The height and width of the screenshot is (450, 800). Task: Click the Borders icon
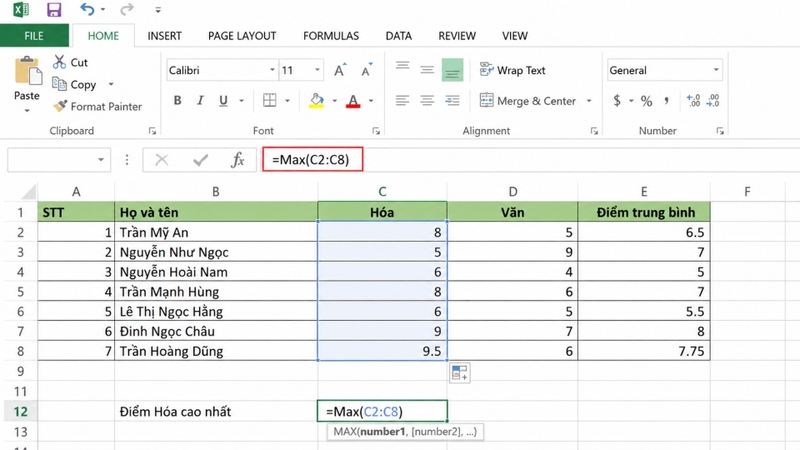(x=269, y=100)
